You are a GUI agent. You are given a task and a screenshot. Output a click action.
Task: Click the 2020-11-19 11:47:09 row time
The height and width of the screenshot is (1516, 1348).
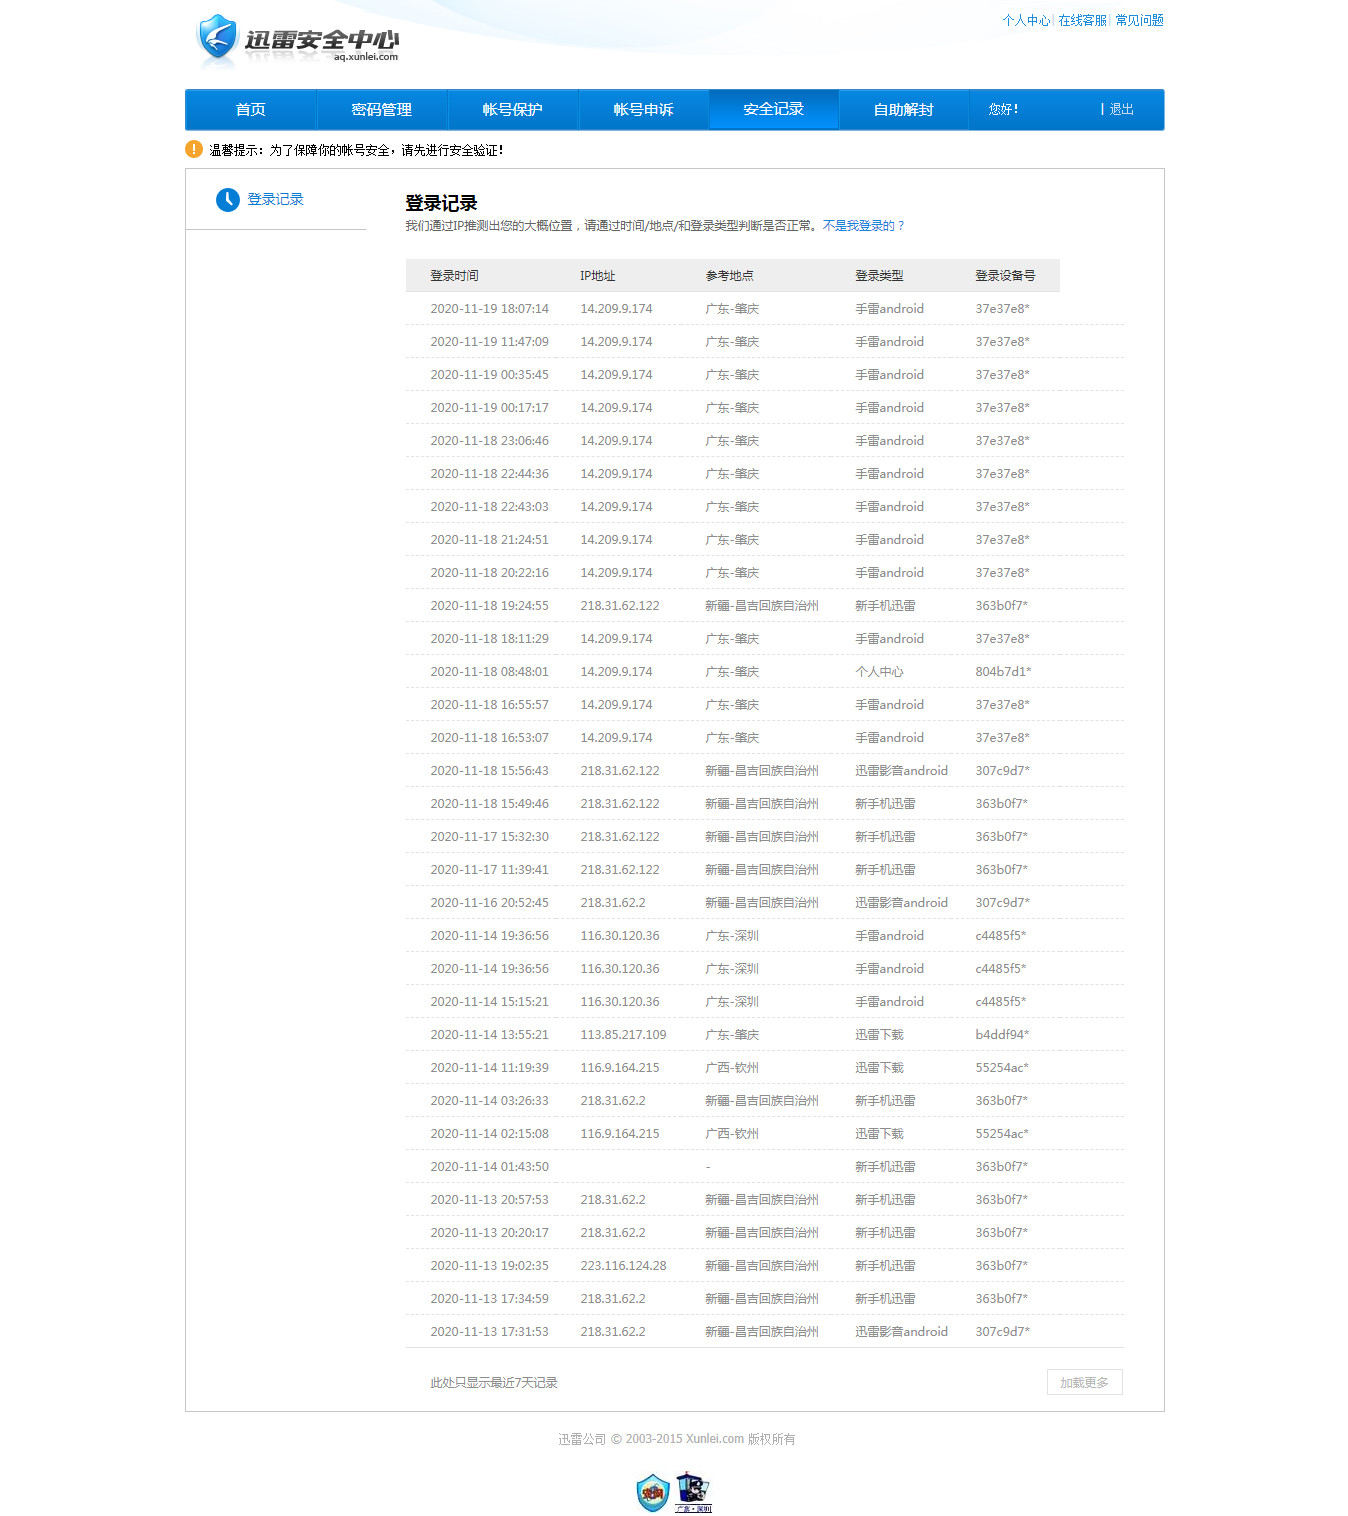coord(489,342)
